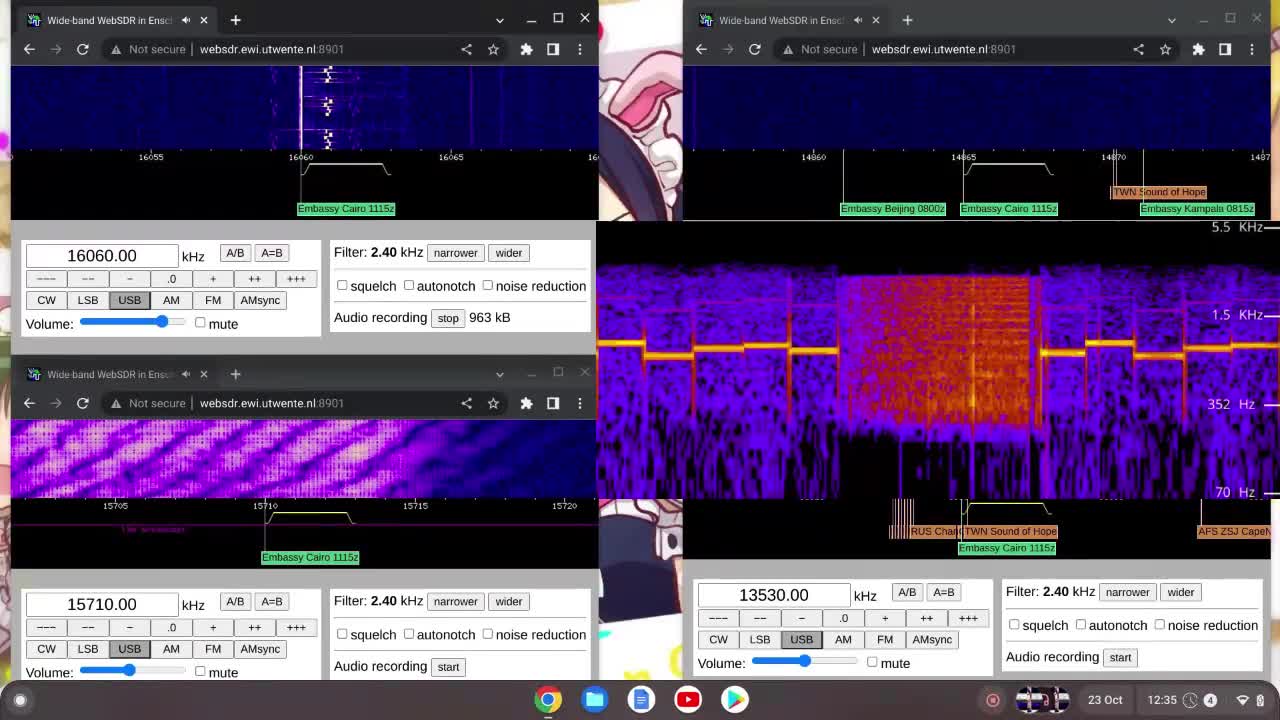Toggle the side panel in the 16060 kHz window

coord(553,49)
